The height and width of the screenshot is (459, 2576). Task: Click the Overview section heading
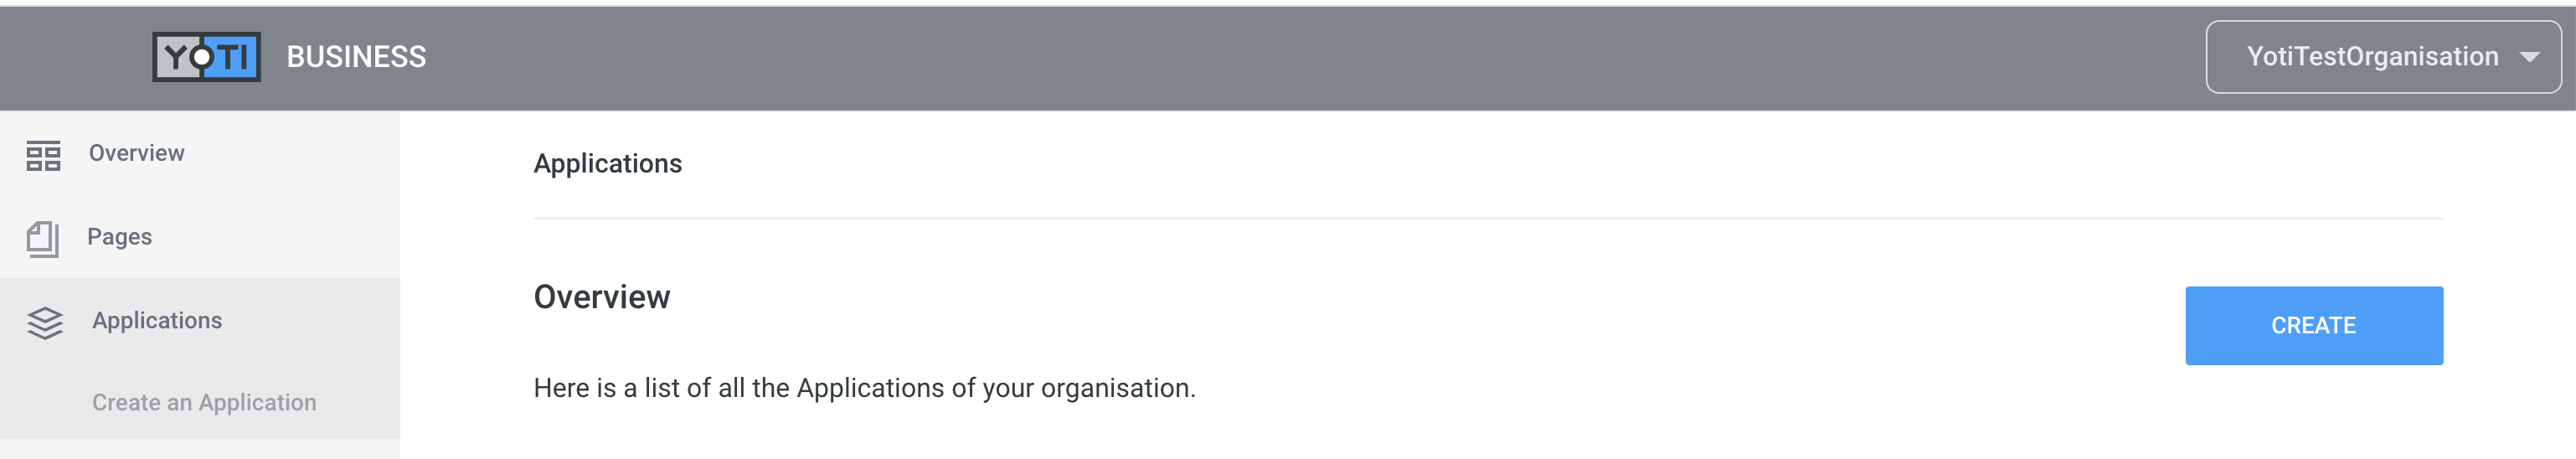(601, 297)
